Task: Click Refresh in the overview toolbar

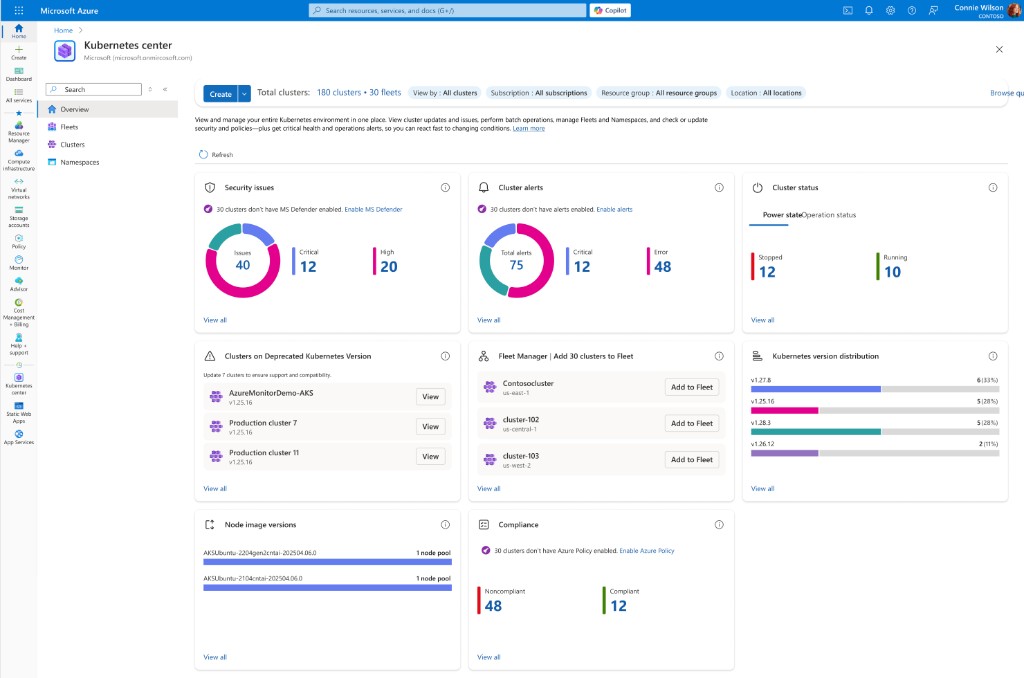Action: pyautogui.click(x=216, y=155)
